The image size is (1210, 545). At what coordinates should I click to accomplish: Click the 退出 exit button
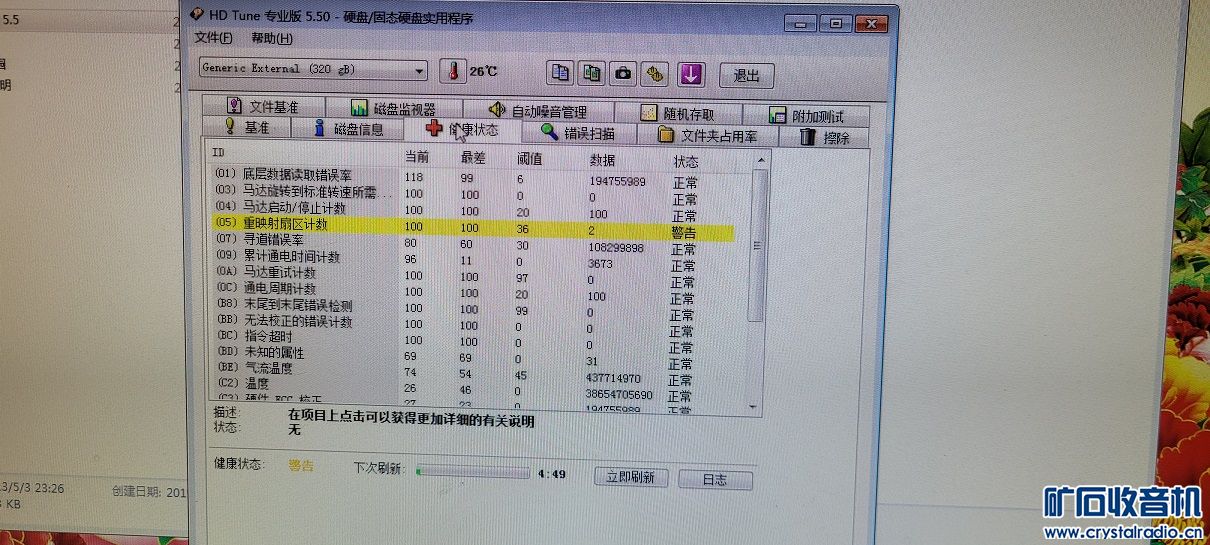pyautogui.click(x=747, y=75)
